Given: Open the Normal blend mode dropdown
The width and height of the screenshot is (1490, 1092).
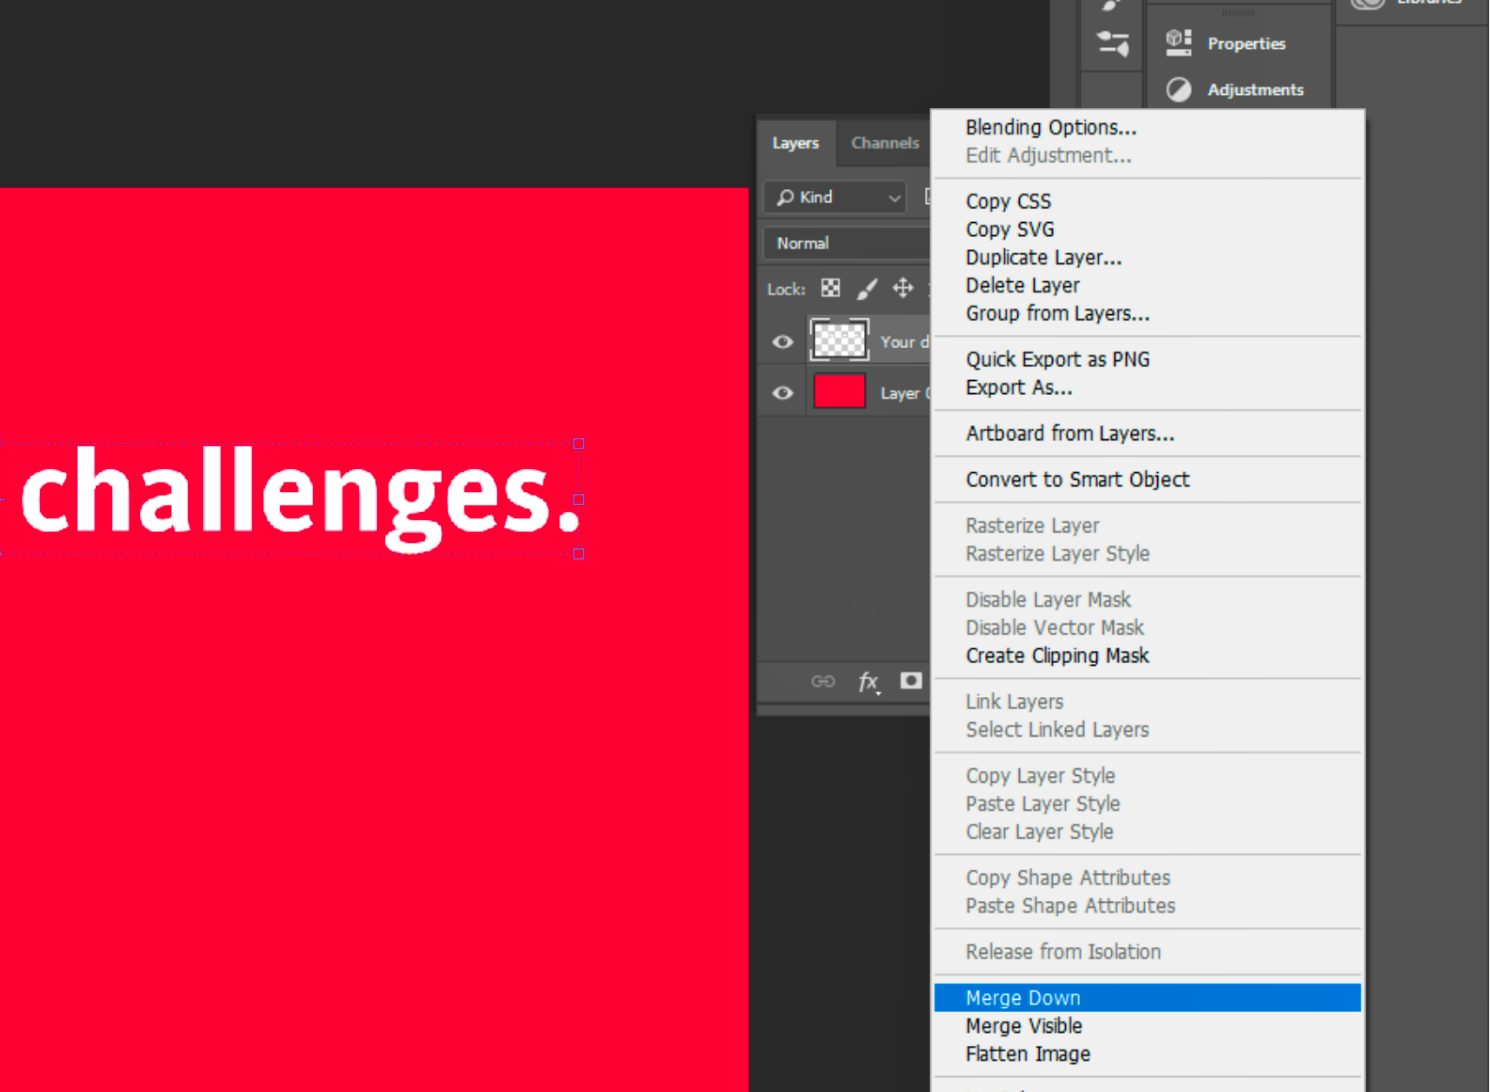Looking at the screenshot, I should click(x=843, y=242).
